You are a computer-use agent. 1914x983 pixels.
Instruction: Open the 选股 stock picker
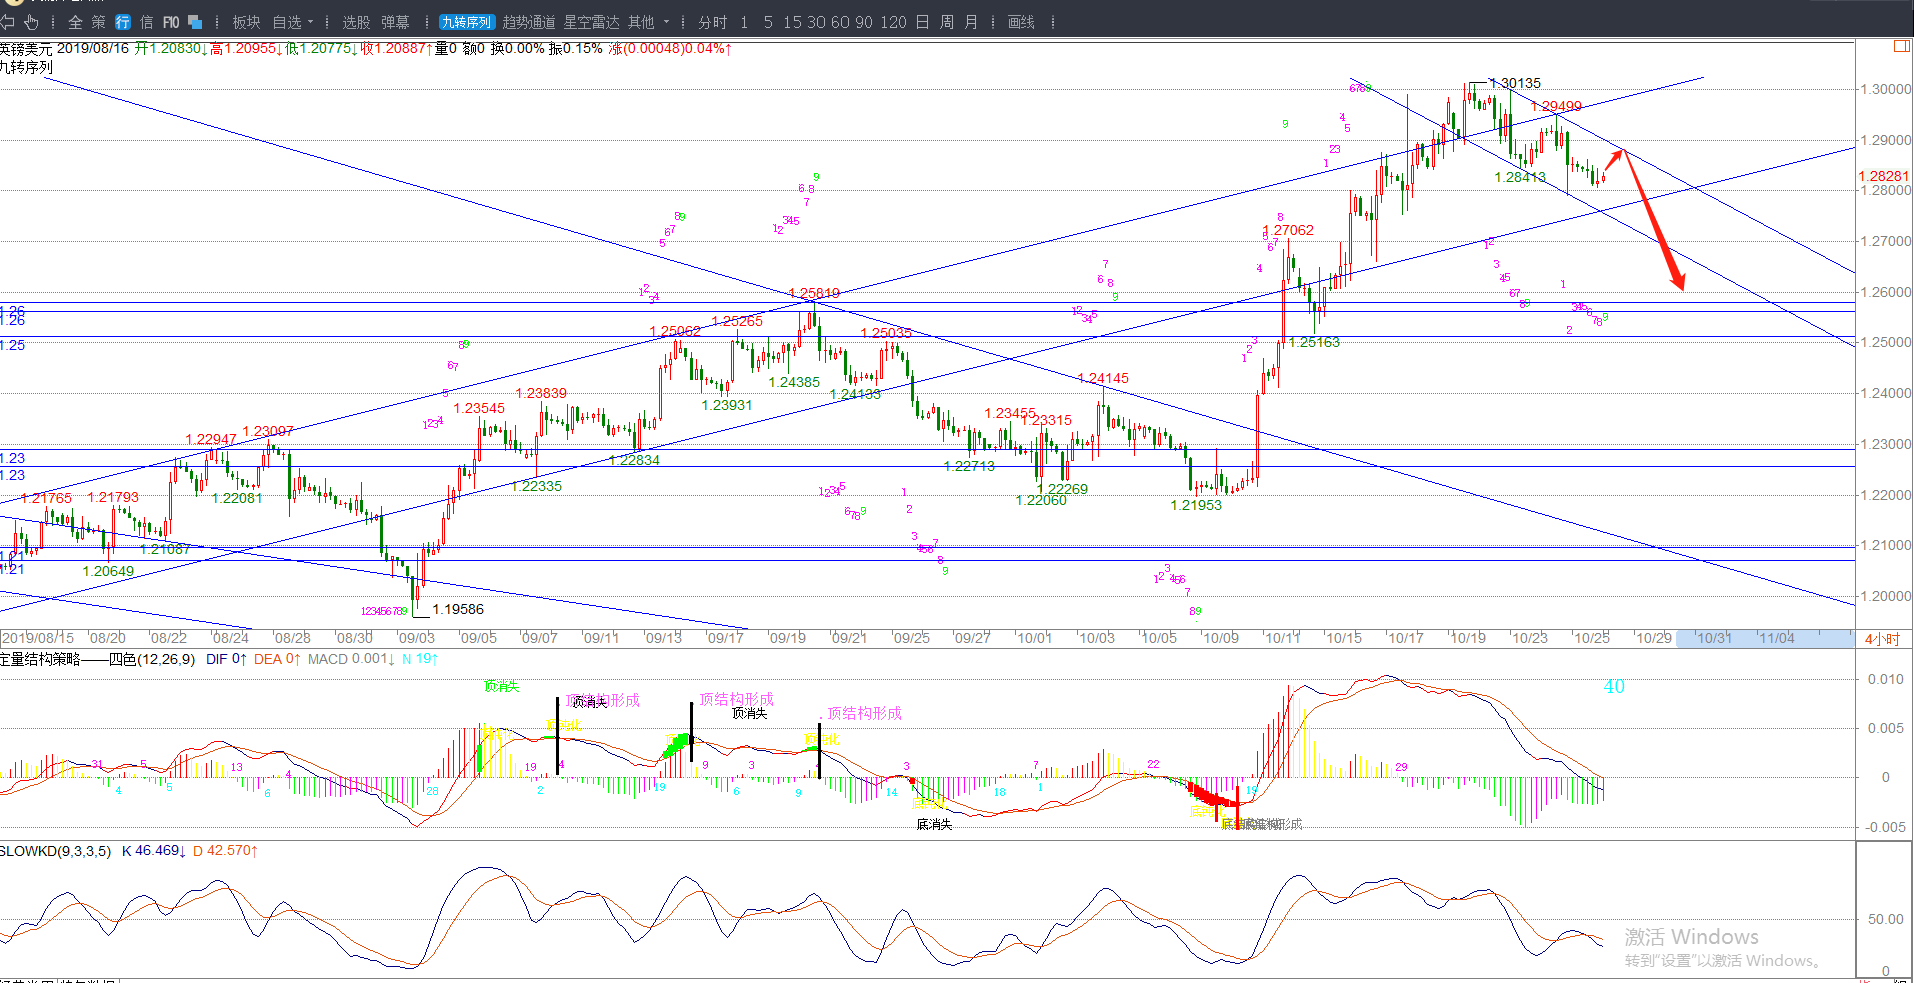[356, 22]
